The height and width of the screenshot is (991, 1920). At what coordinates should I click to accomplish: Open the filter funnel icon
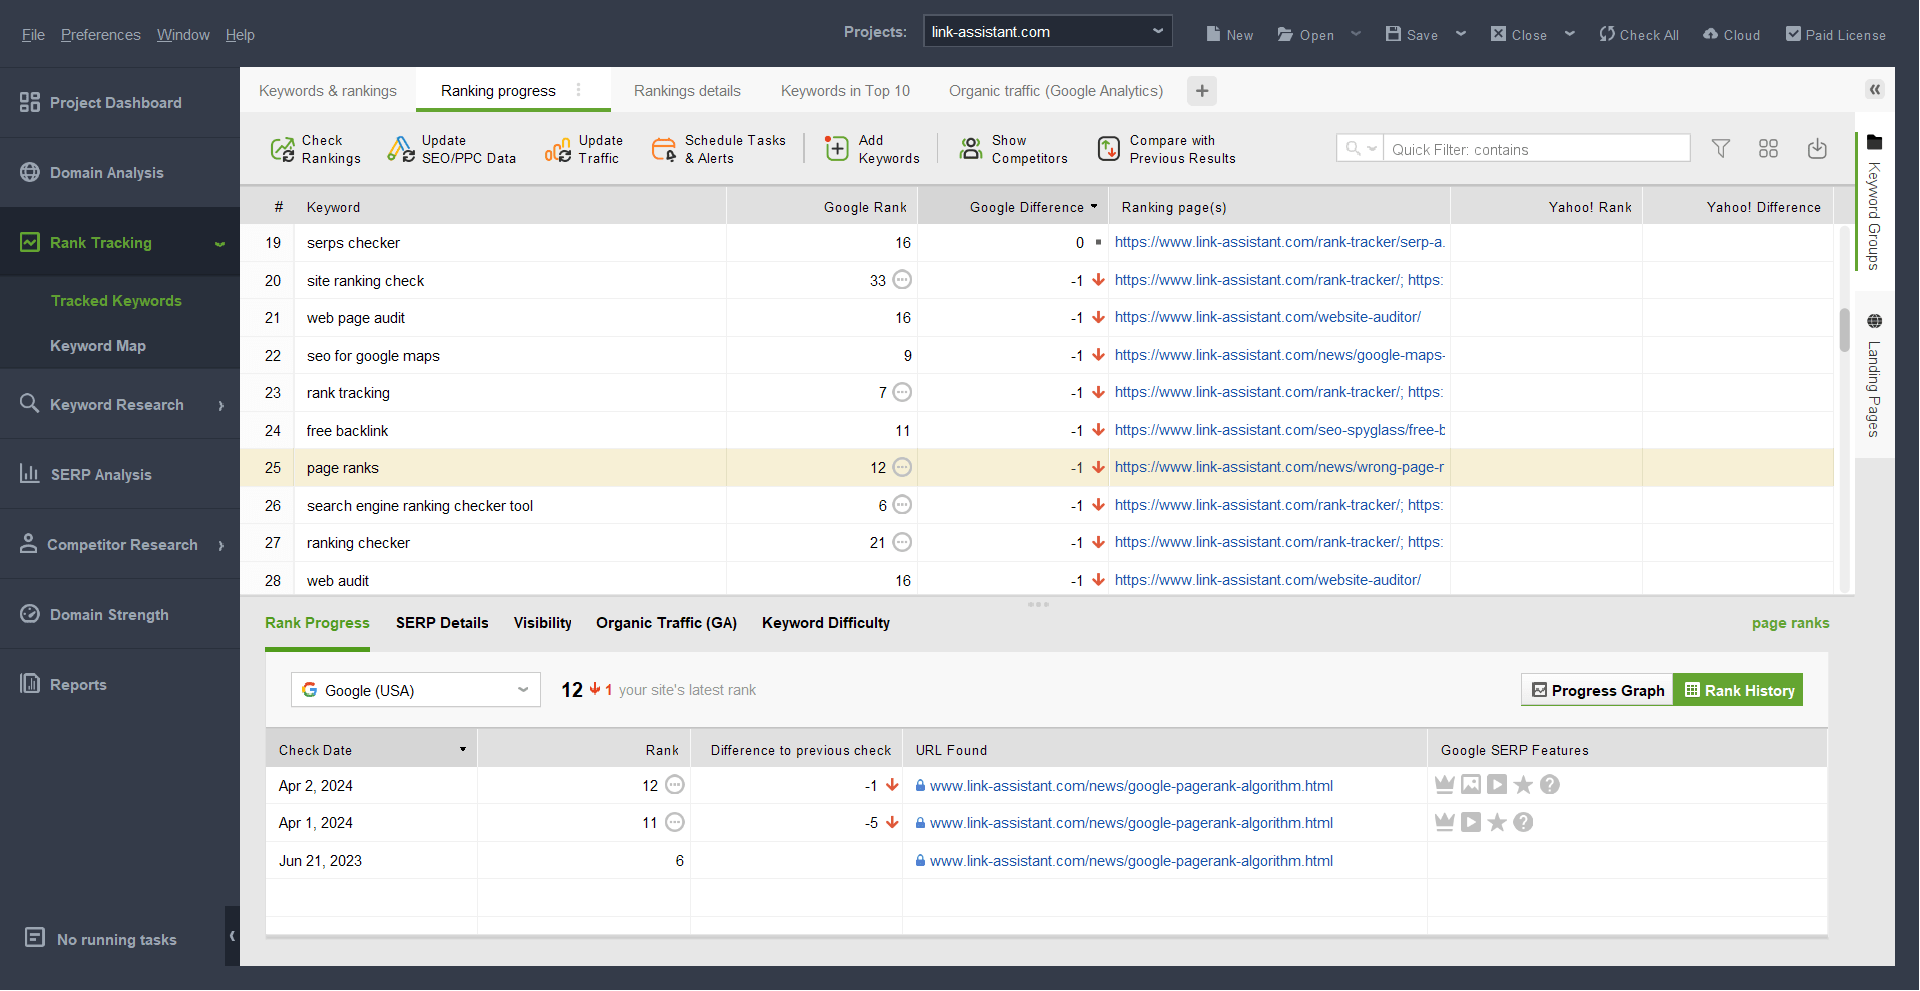[x=1720, y=149]
